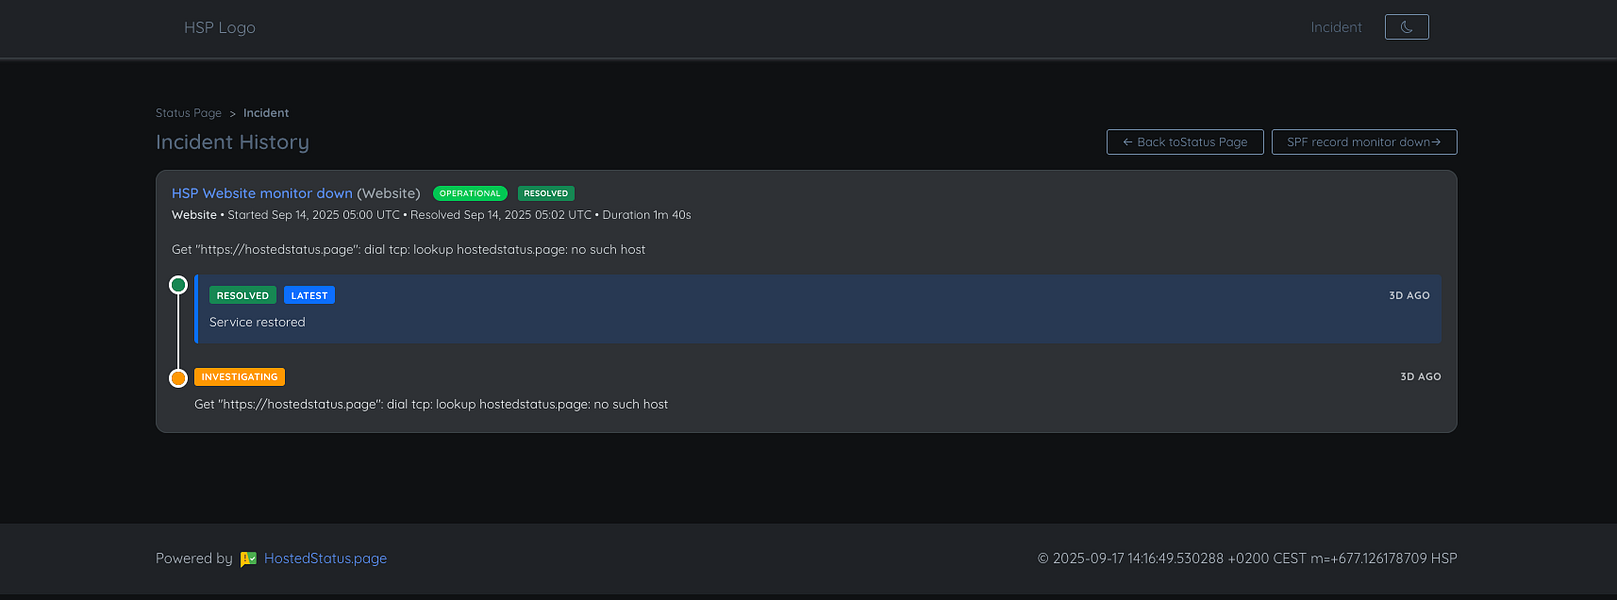Click the orange timeline dot for investigating update

178,378
